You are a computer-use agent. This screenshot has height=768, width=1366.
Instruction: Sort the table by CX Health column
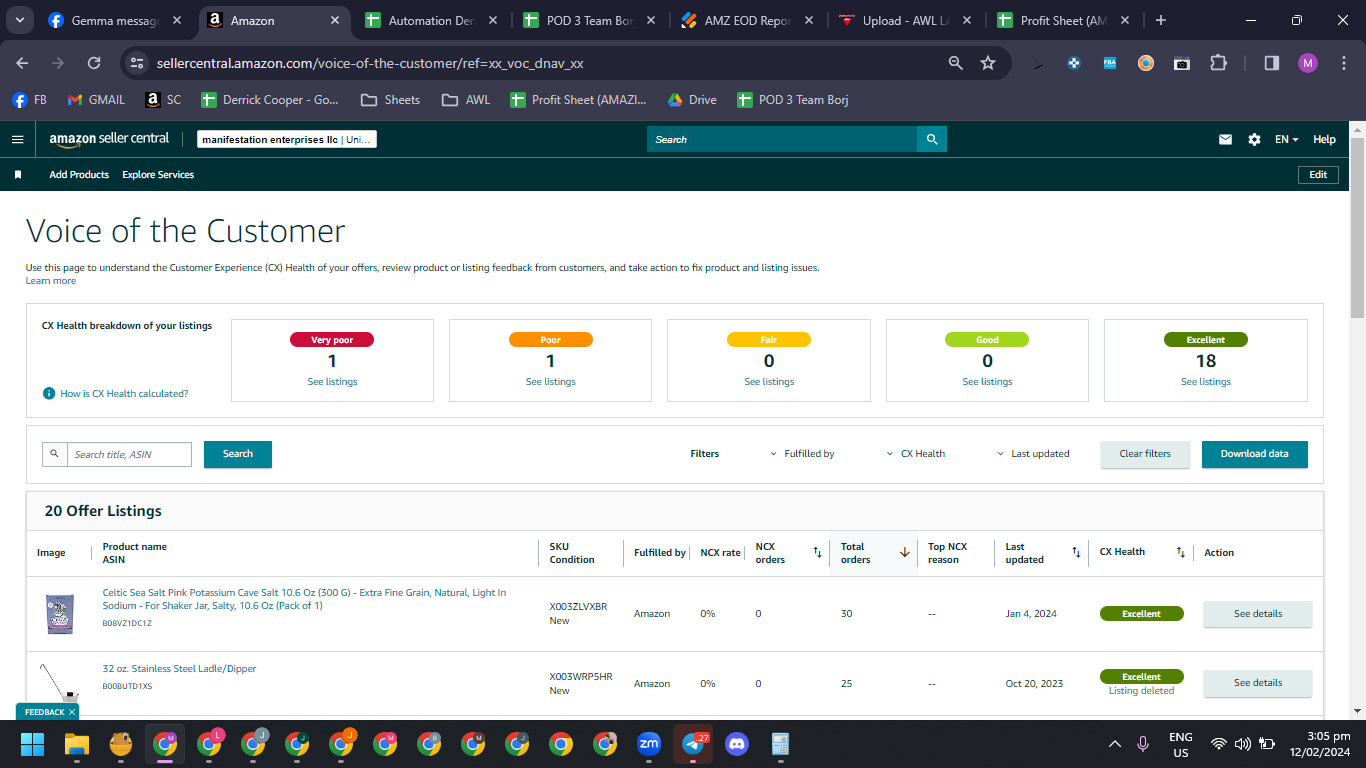(1180, 552)
